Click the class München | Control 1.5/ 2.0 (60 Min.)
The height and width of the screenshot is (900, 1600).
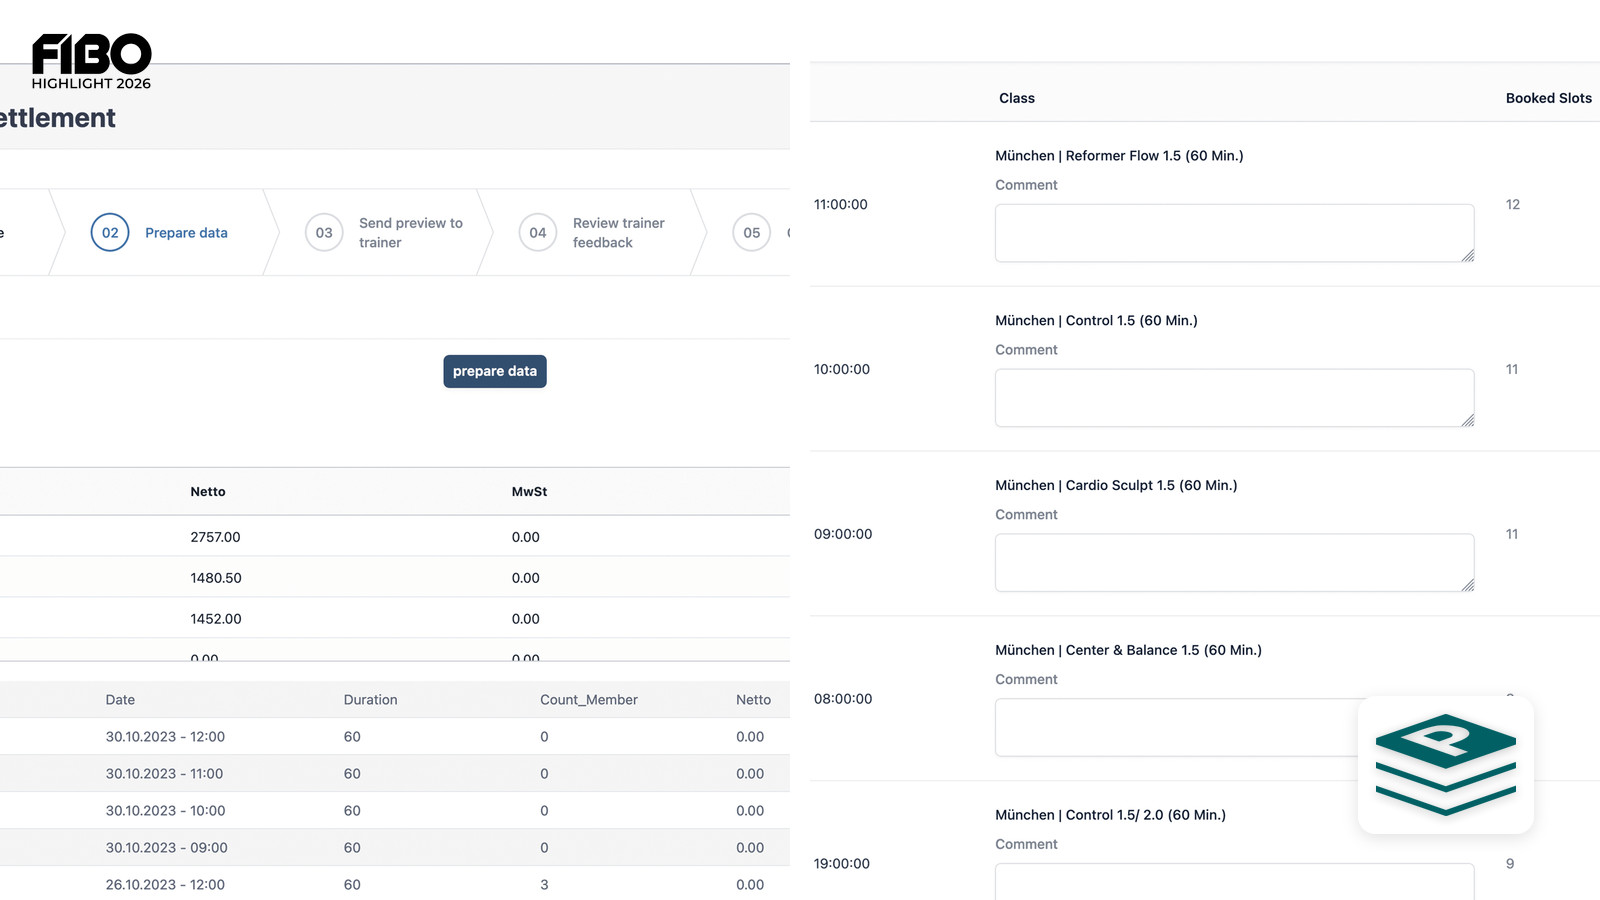coord(1110,815)
